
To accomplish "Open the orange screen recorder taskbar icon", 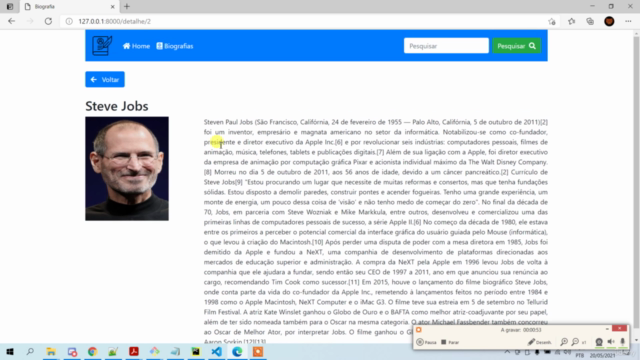I will click(x=258, y=351).
